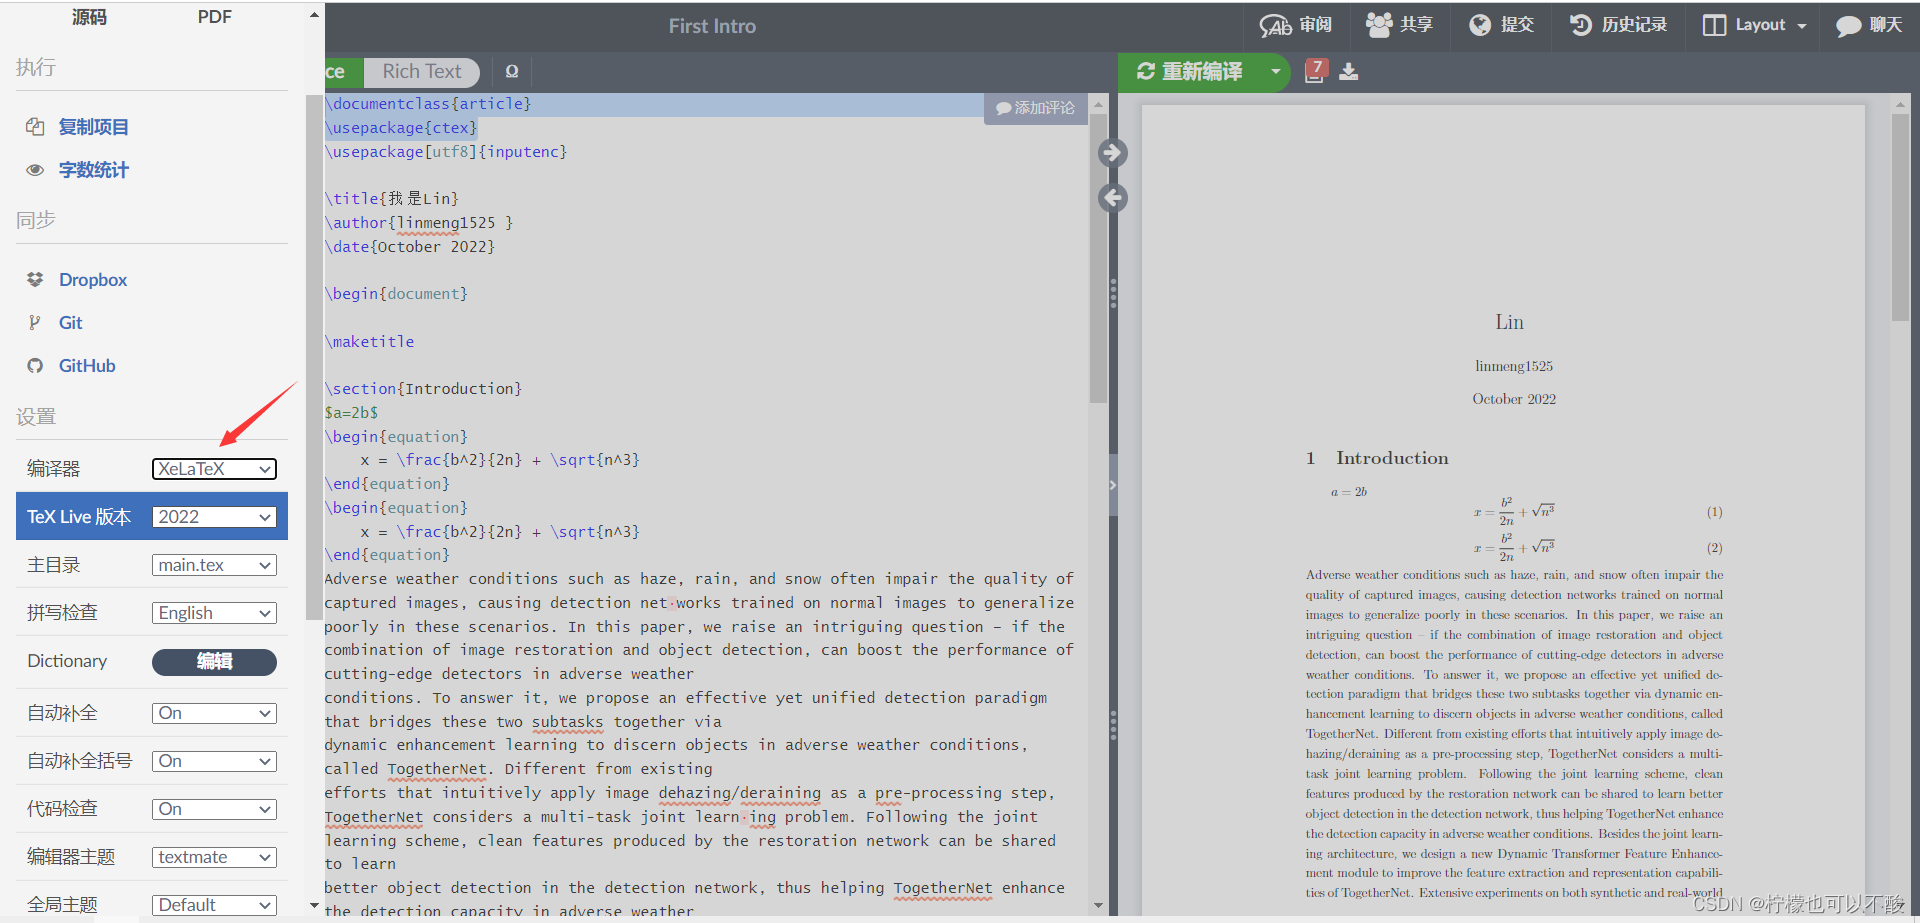The height and width of the screenshot is (923, 1920).
Task: Click the Dictionary 编辑 button
Action: 214,662
